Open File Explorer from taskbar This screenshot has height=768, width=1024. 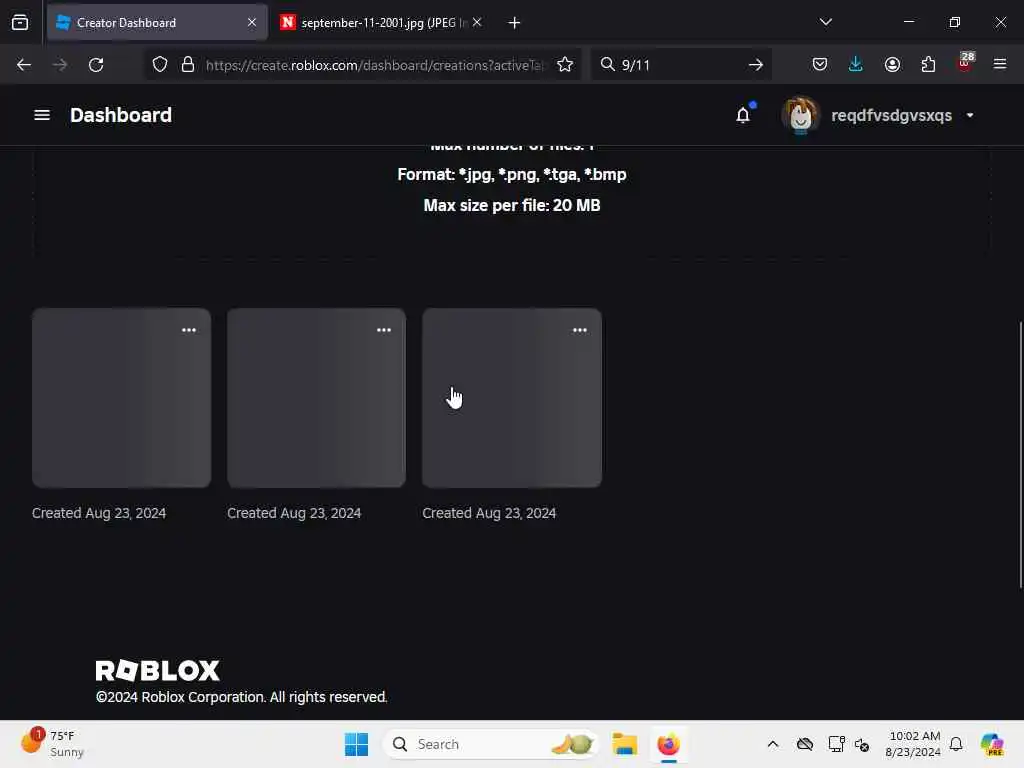tap(625, 744)
